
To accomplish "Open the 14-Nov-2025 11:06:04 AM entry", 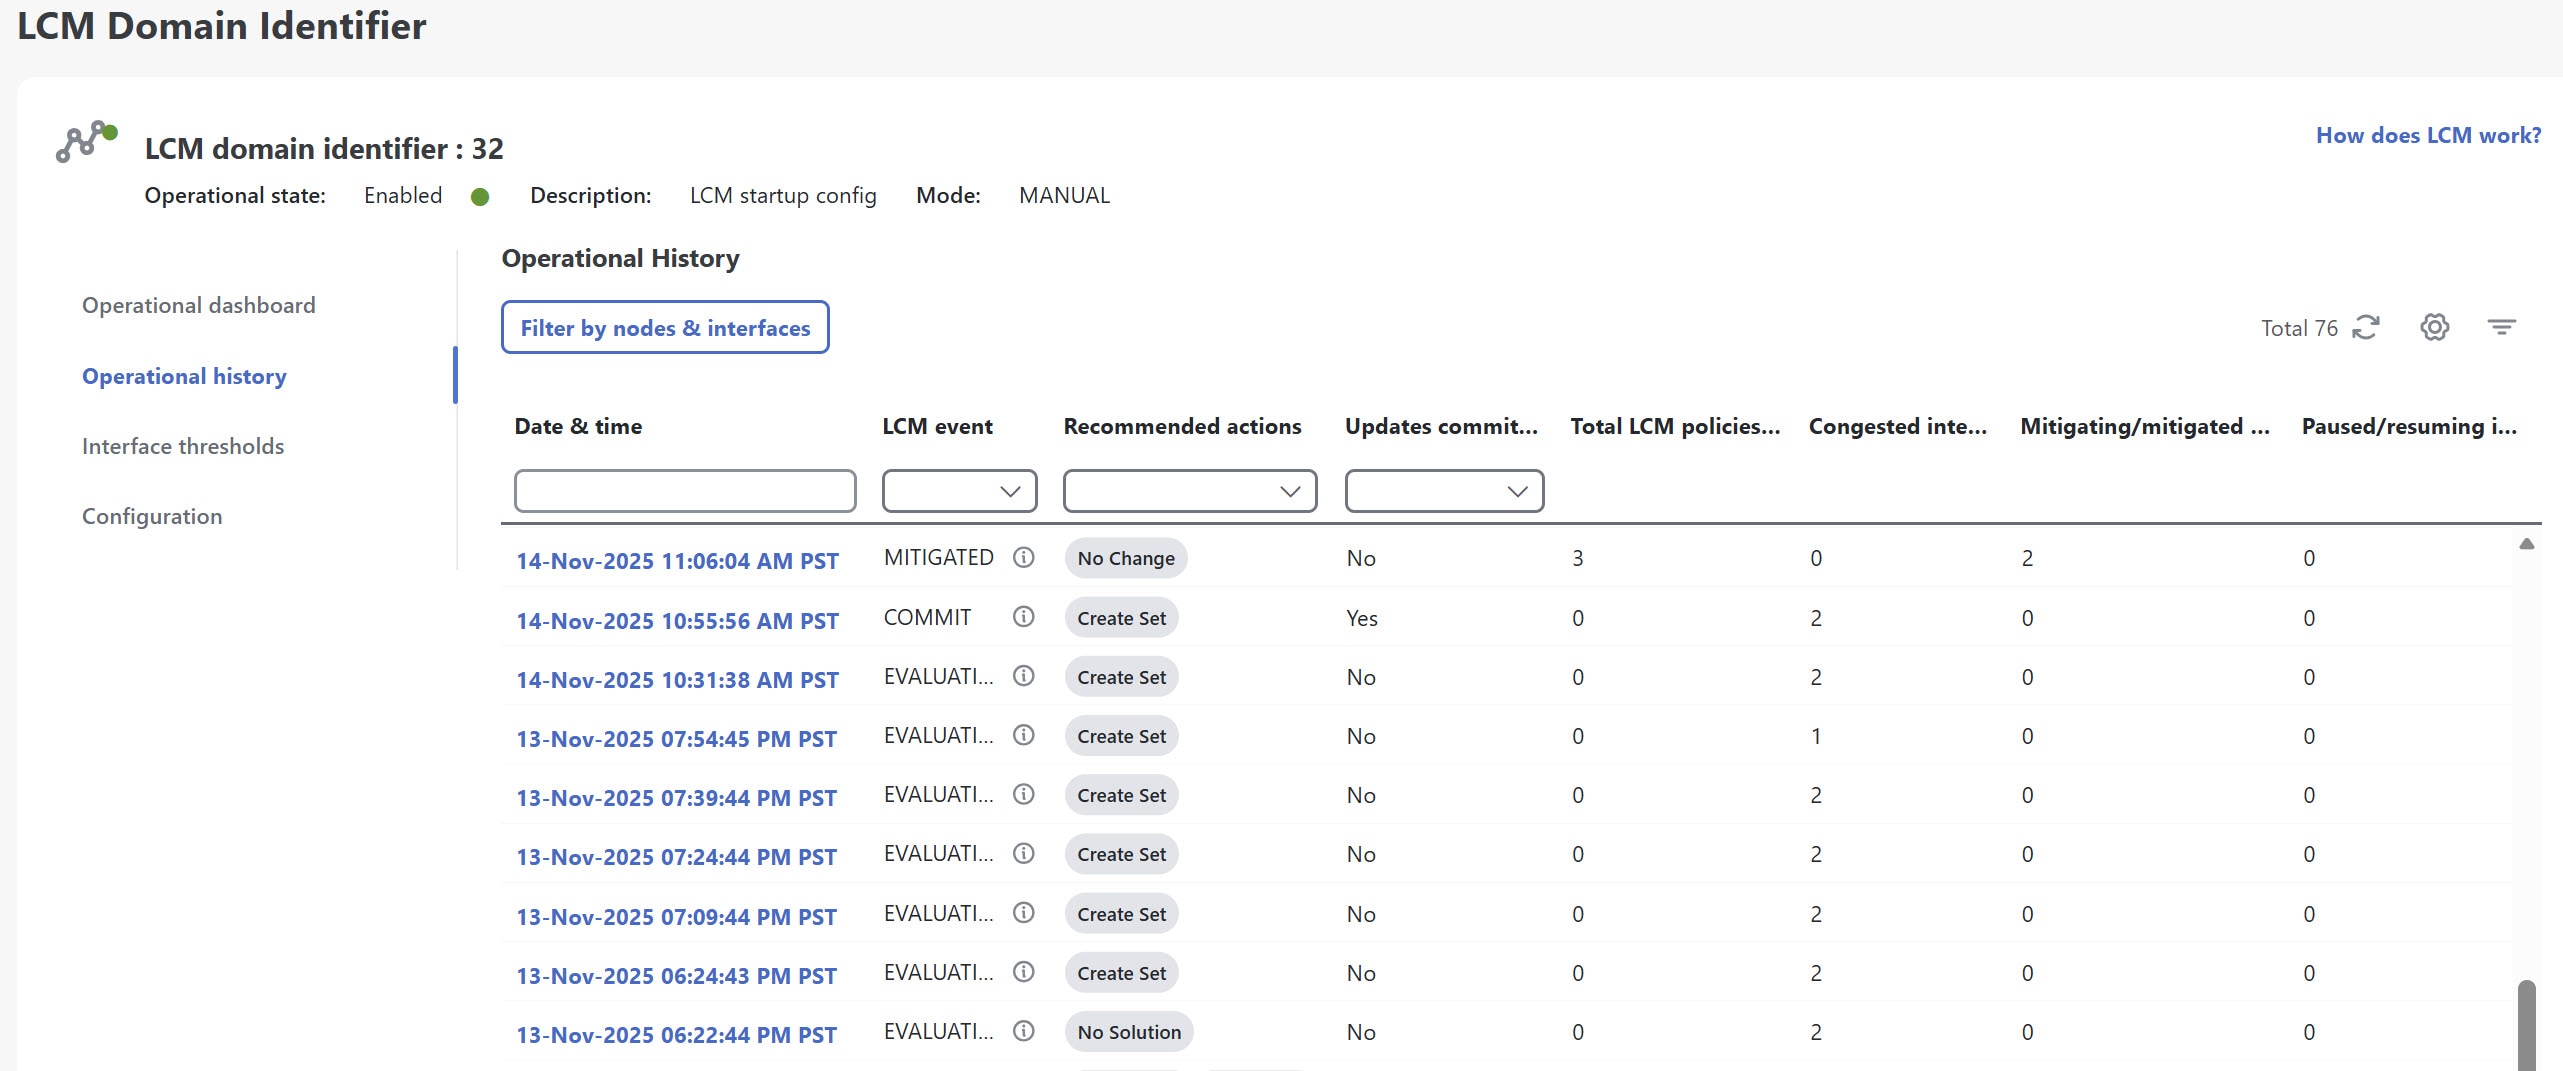I will pyautogui.click(x=677, y=561).
